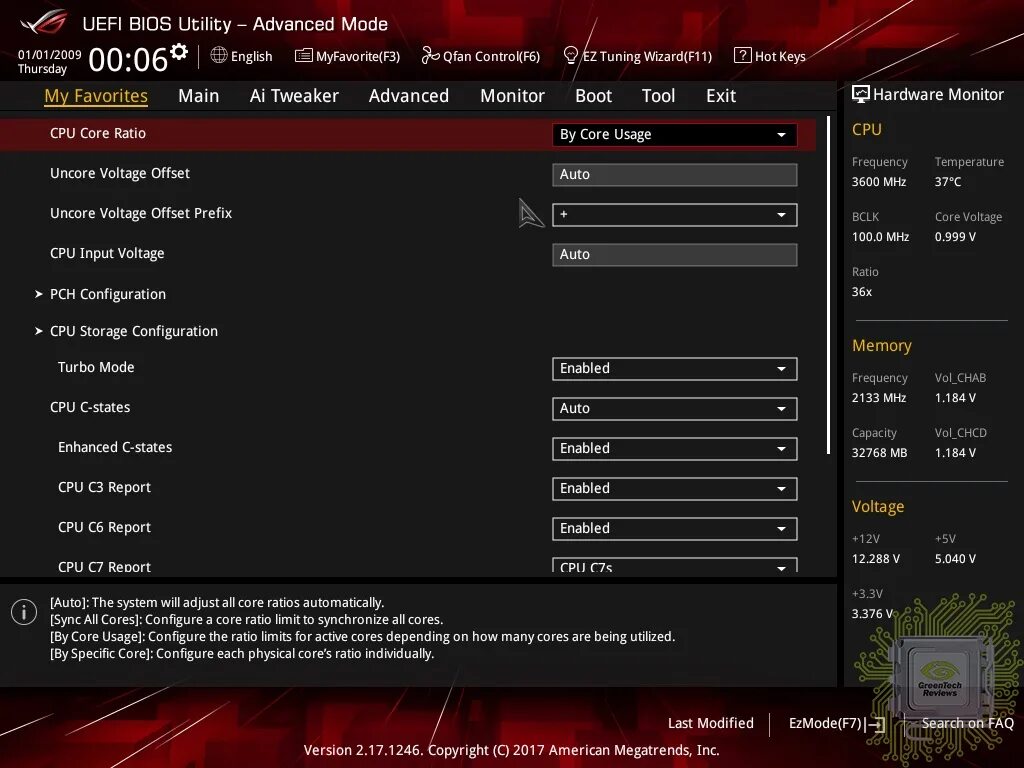
Task: Select the CPU C3 Report label
Action: (104, 488)
